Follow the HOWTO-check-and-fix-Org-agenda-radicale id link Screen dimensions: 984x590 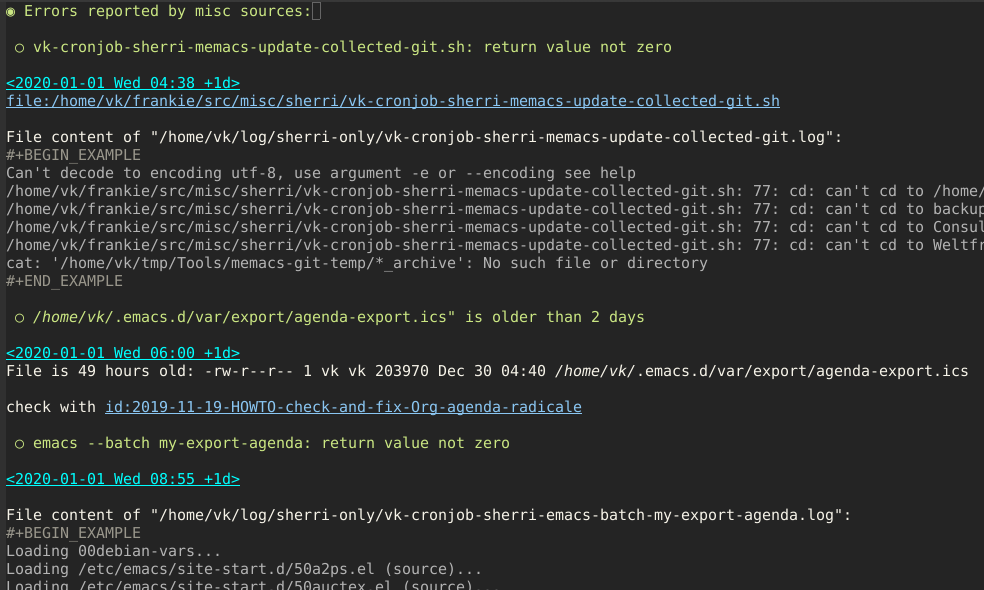(343, 406)
